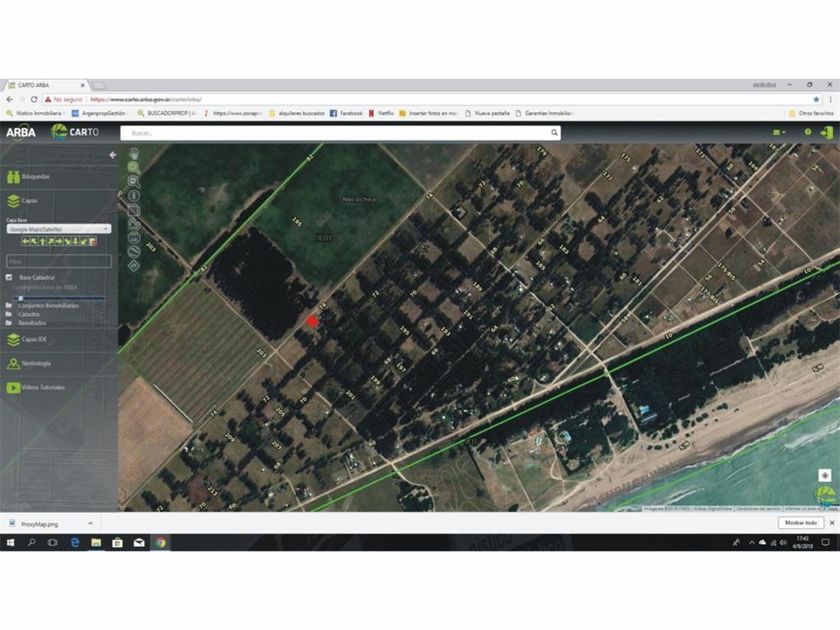Open Chrome three-dot menu
The image size is (840, 630).
(830, 100)
